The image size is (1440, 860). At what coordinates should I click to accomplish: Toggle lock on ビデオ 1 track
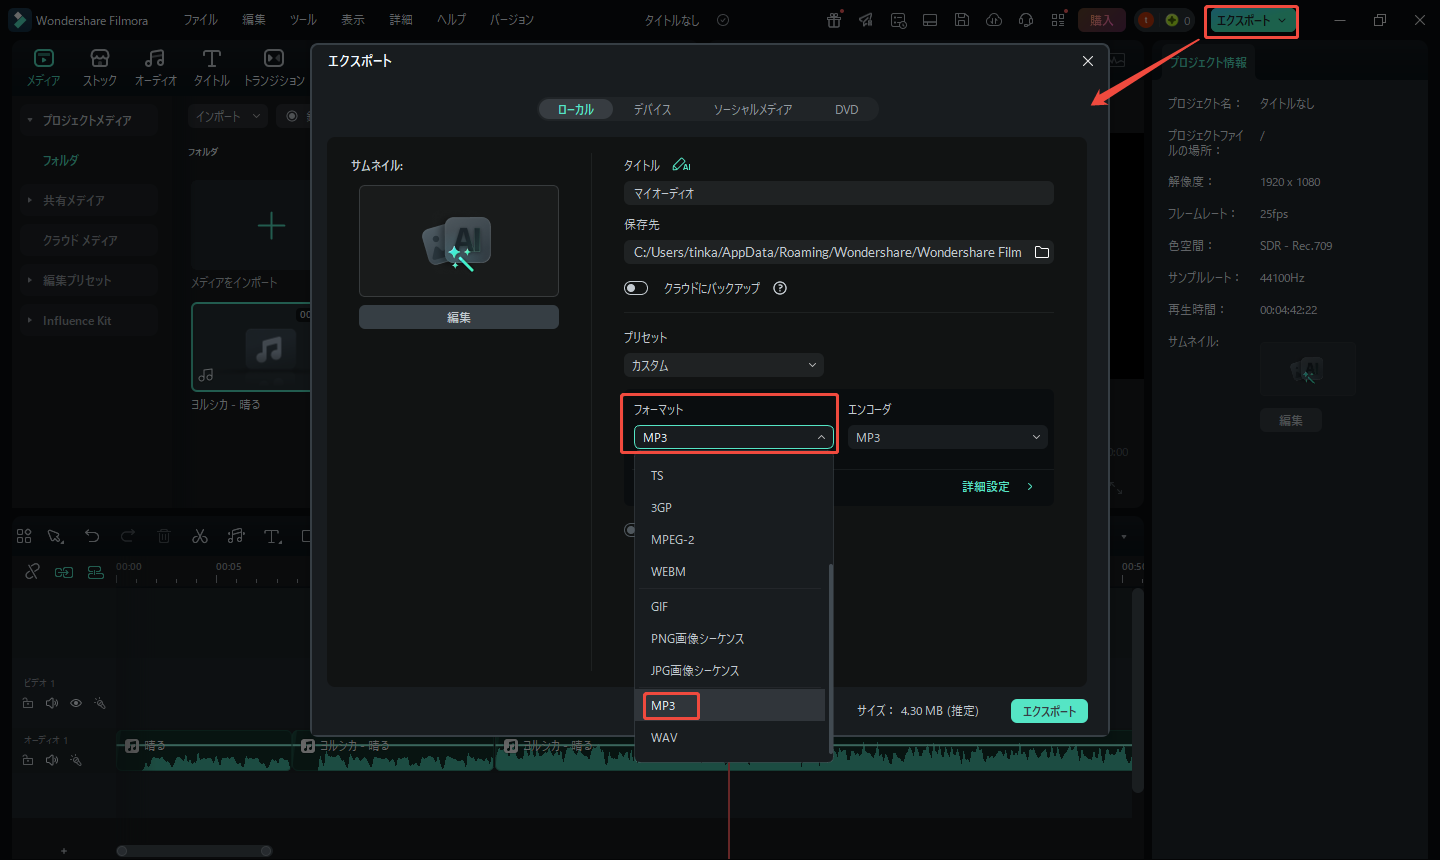pyautogui.click(x=28, y=703)
